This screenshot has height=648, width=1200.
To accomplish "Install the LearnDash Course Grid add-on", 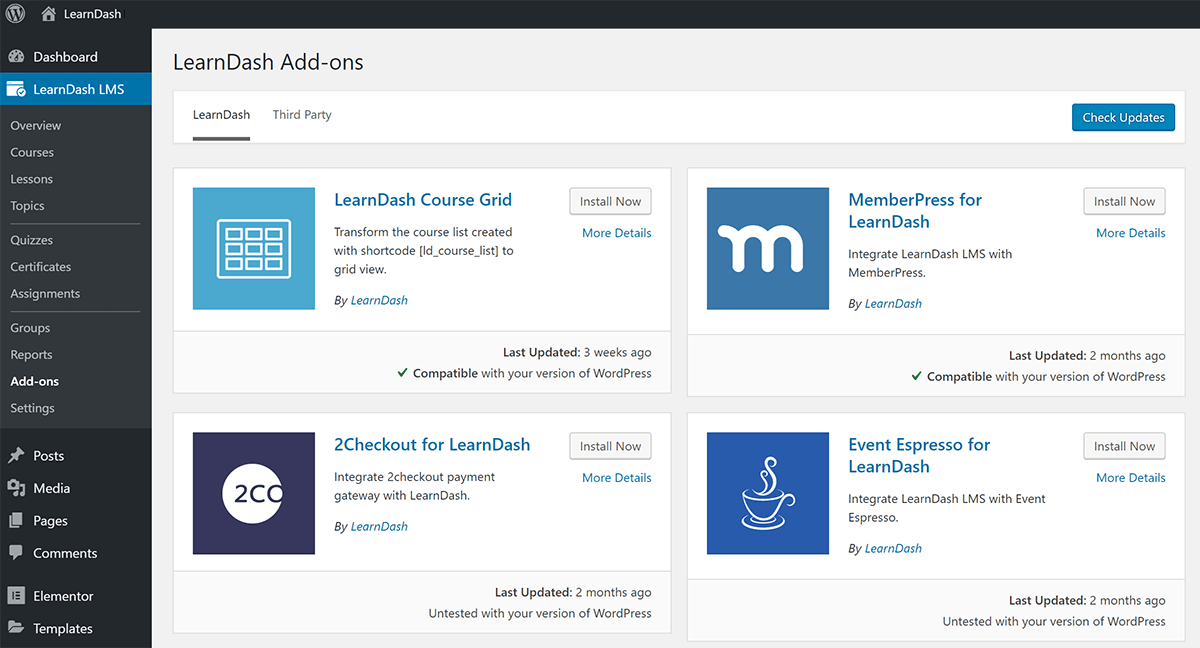I will pyautogui.click(x=610, y=201).
